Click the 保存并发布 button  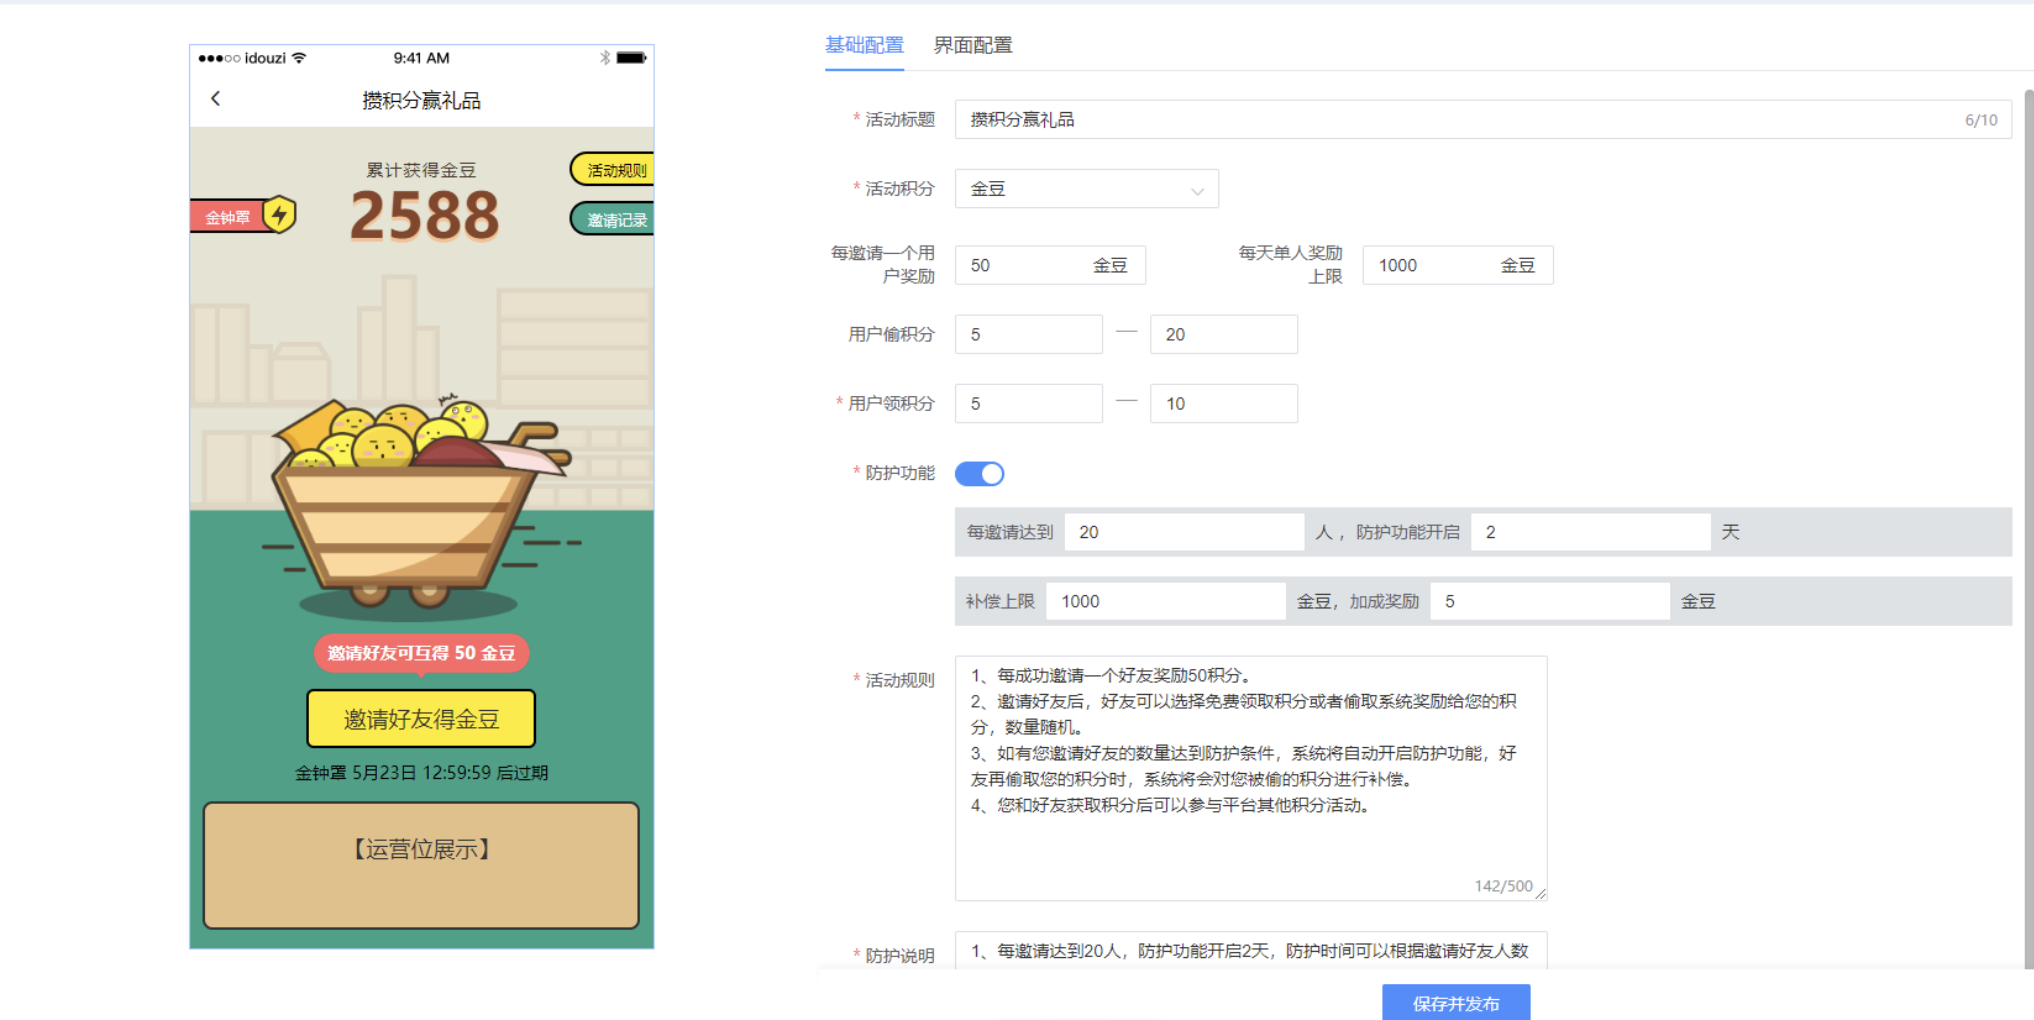(x=1455, y=1003)
